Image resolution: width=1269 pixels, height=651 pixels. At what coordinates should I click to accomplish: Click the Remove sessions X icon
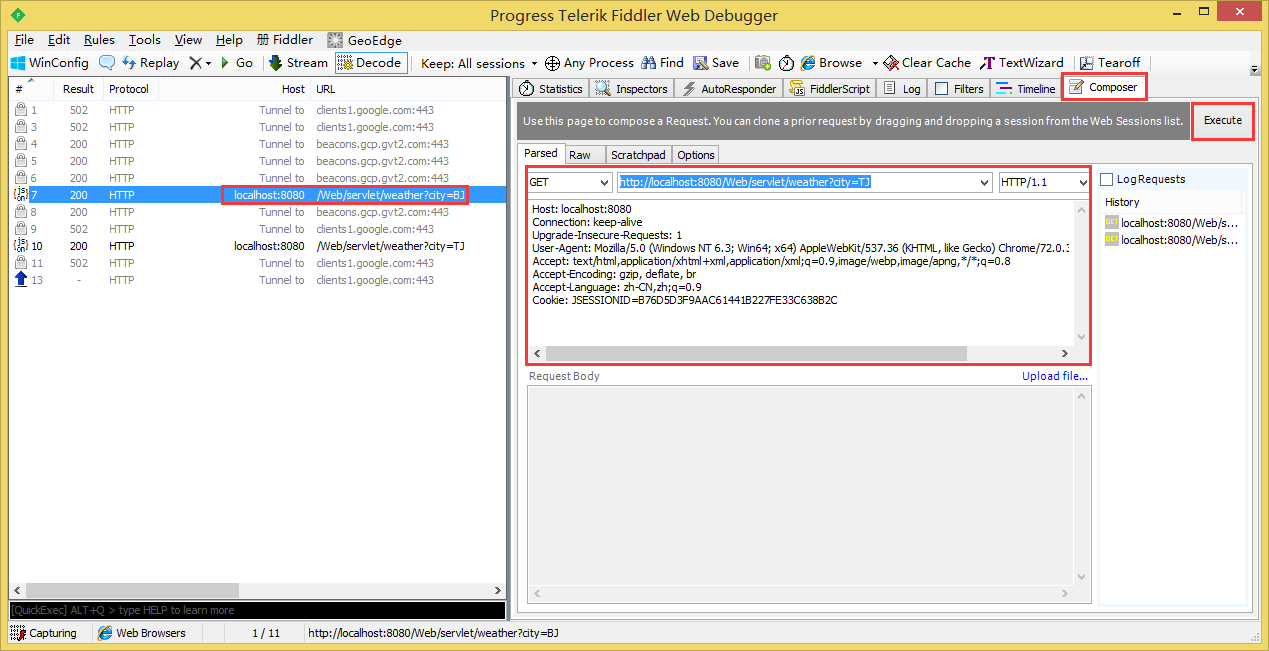196,63
